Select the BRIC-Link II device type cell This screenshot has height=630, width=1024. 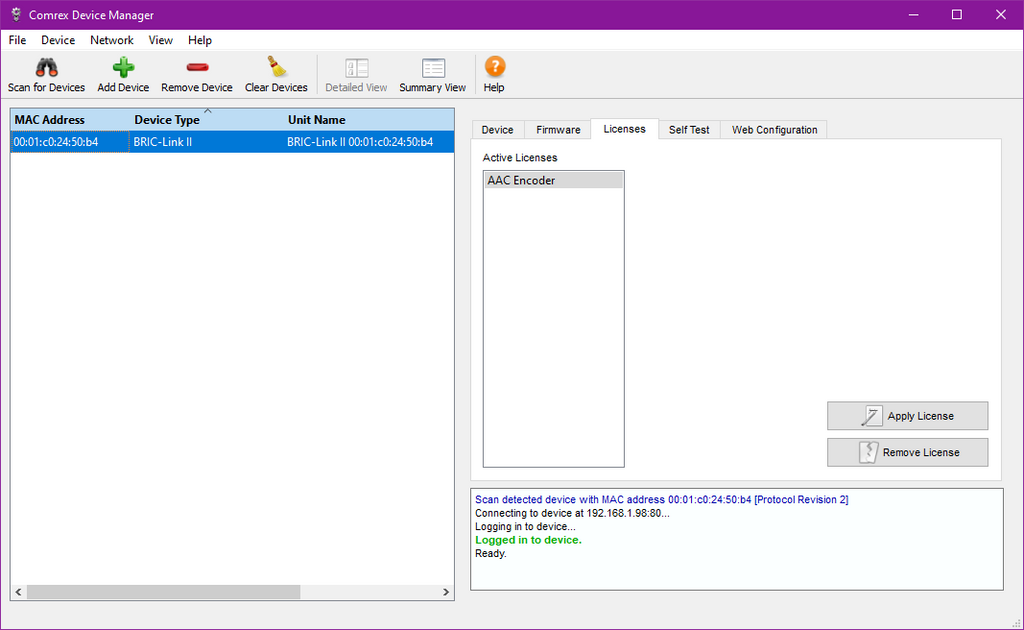(207, 142)
